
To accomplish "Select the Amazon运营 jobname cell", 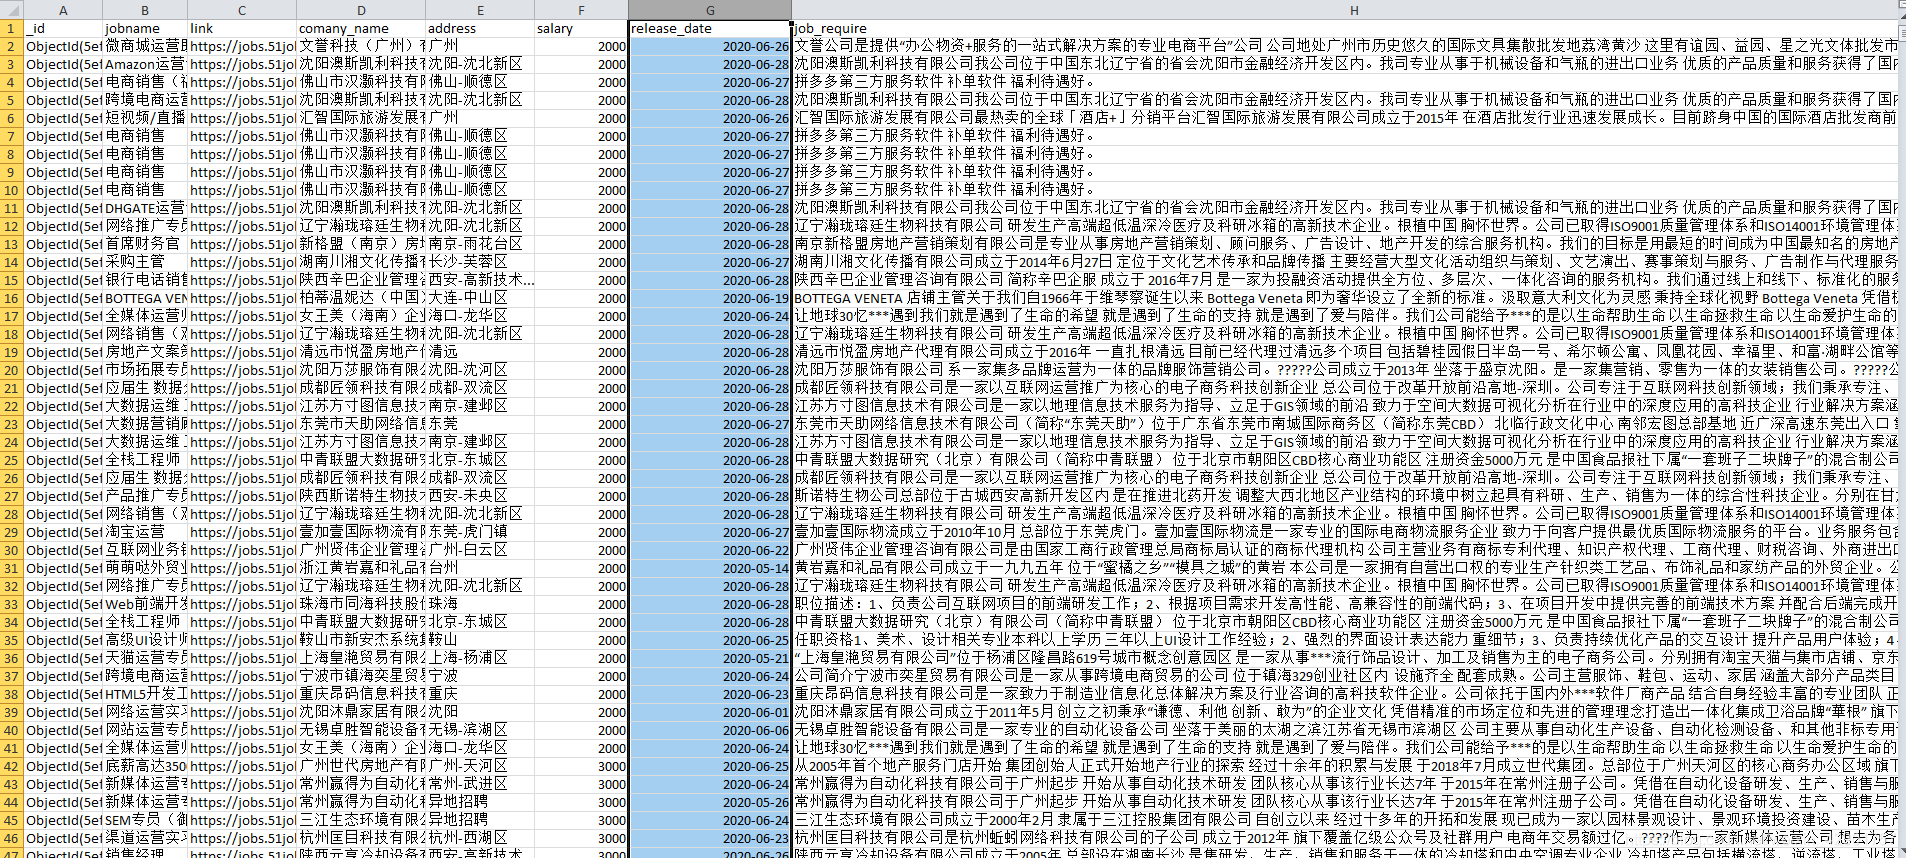I will click(x=145, y=64).
